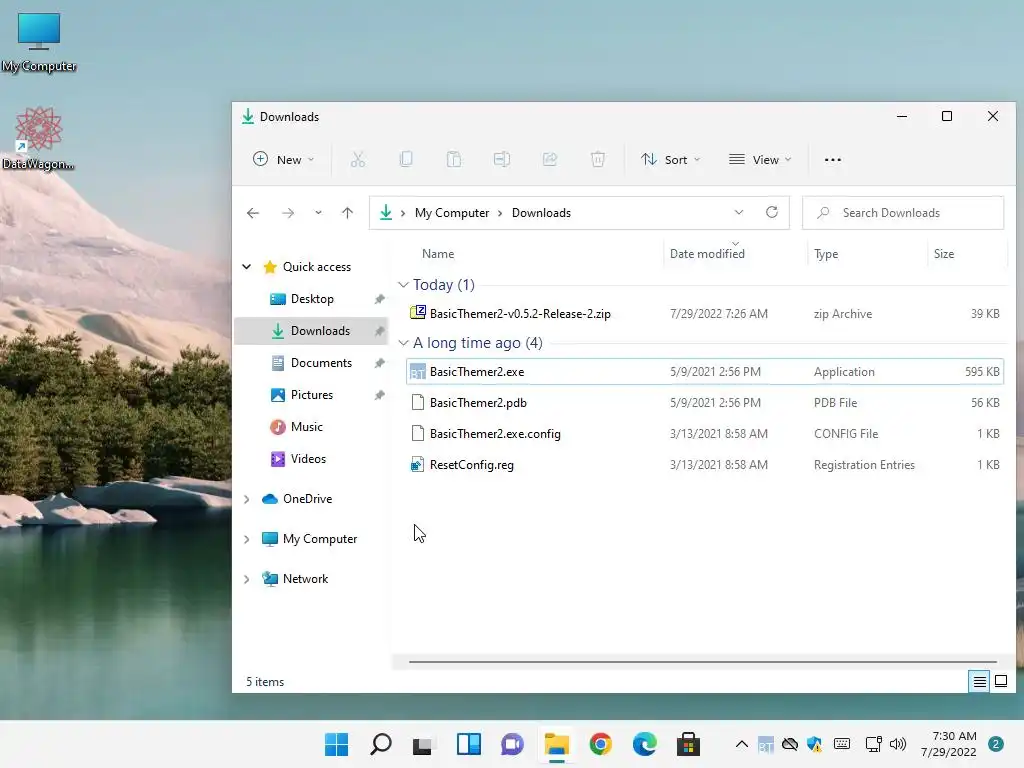Open the Sort dropdown
1024x768 pixels.
pyautogui.click(x=671, y=159)
